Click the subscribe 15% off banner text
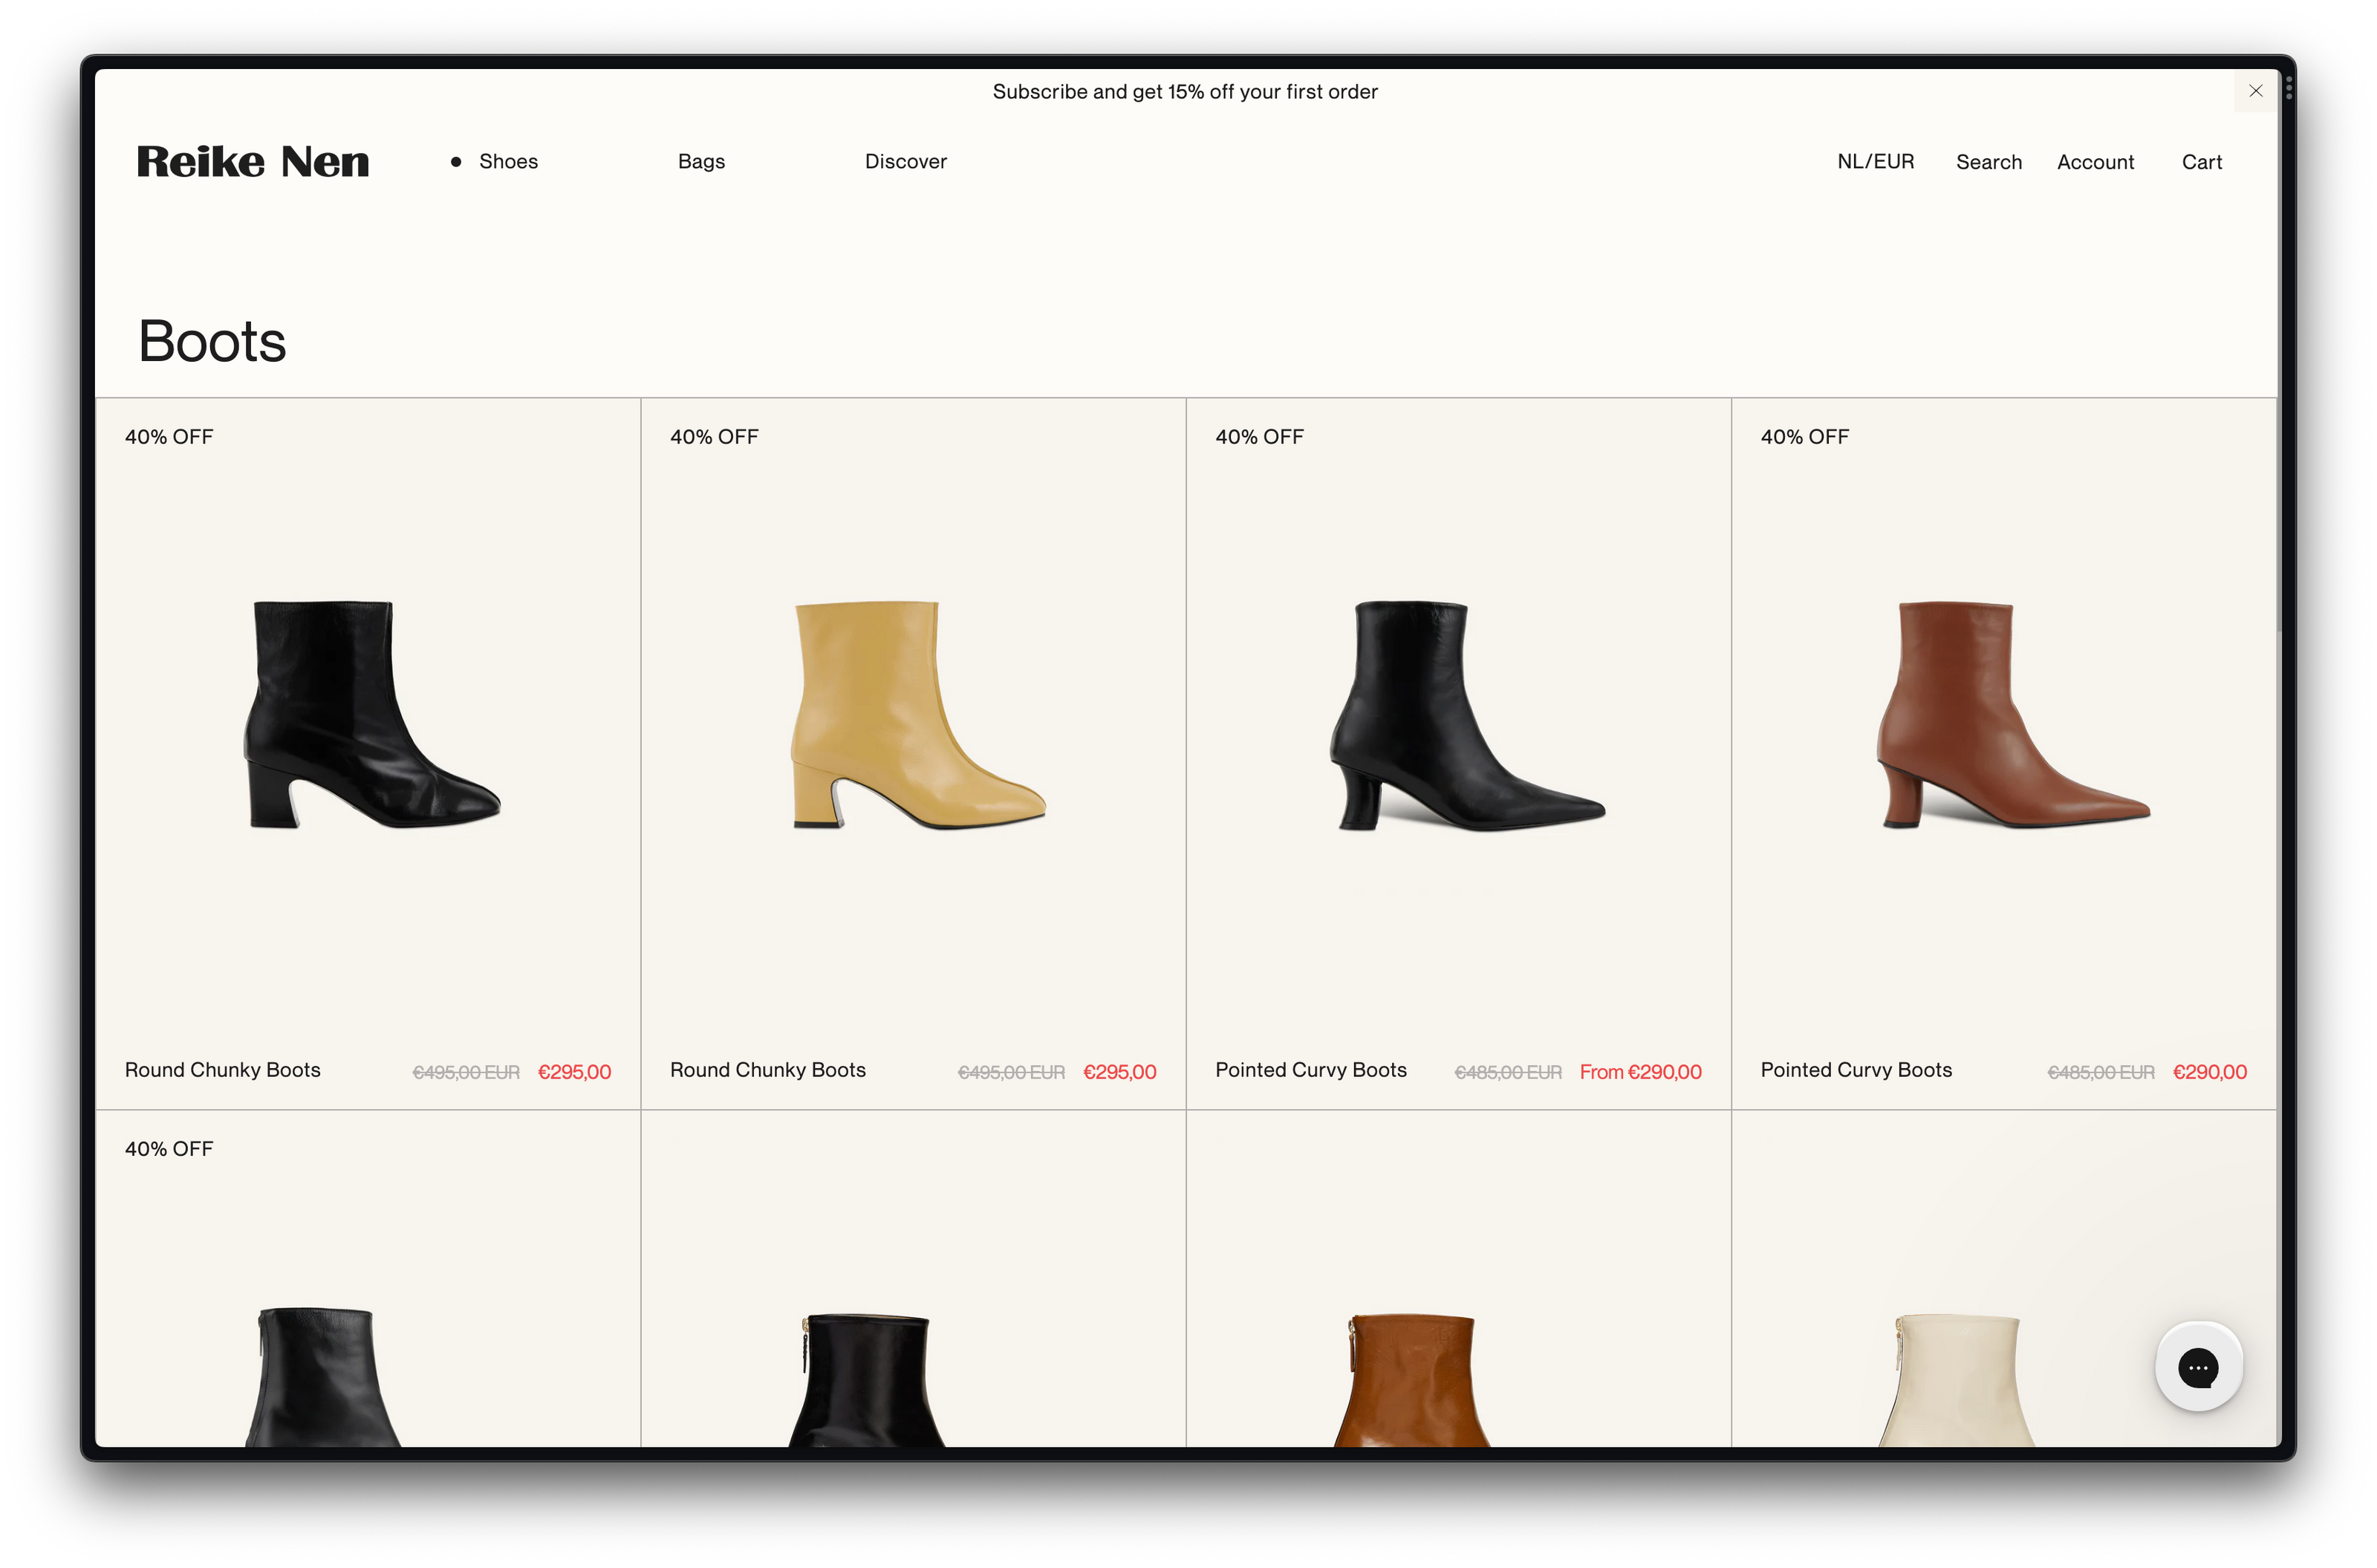Screen dimensions: 2377x1568 pyautogui.click(x=1185, y=92)
